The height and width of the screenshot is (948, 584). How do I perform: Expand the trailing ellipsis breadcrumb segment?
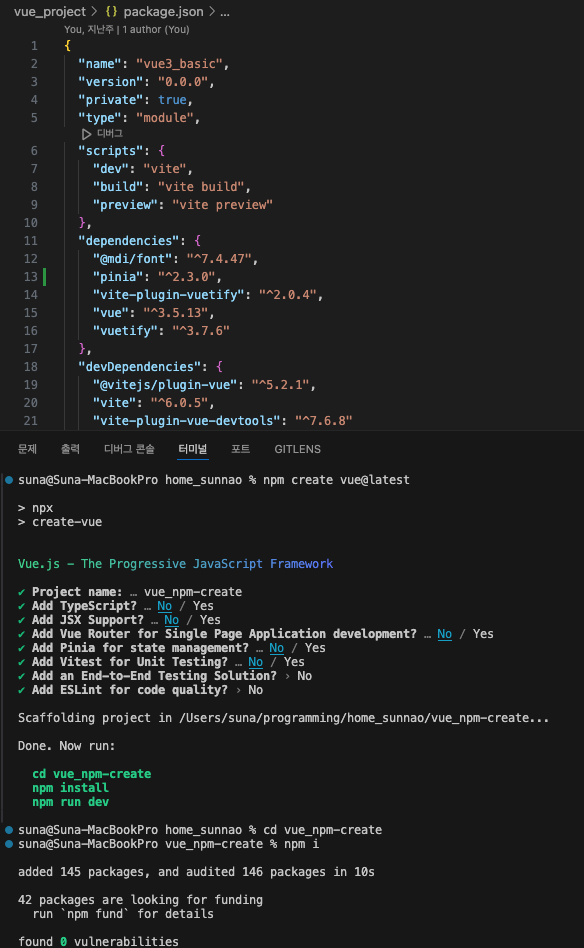225,11
